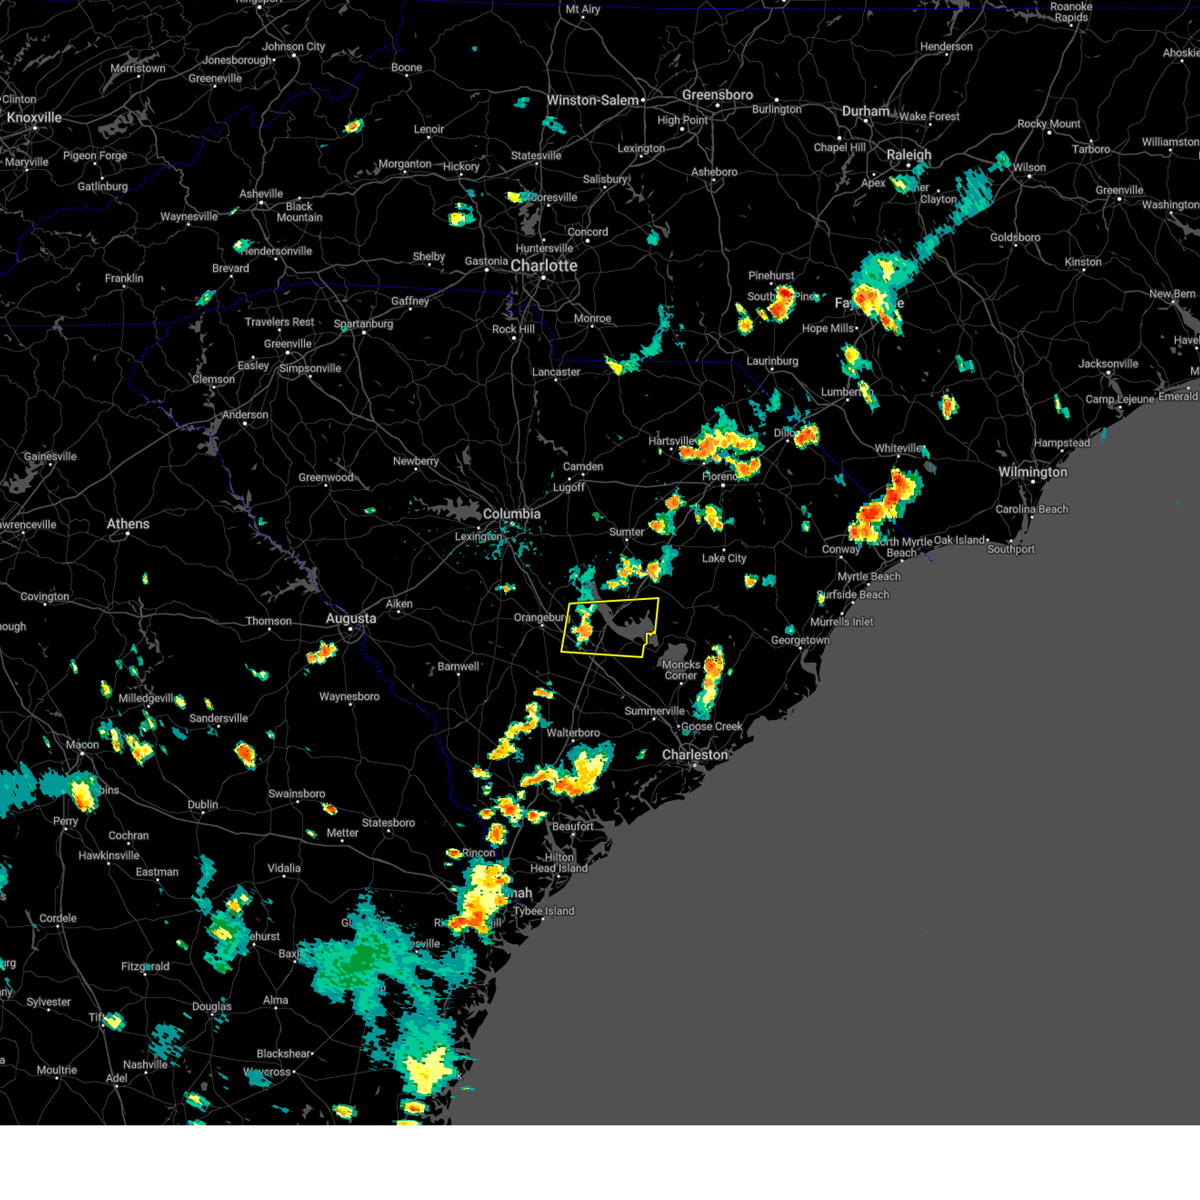Click the Gastonia label
Image resolution: width=1200 pixels, height=1200 pixels.
click(x=486, y=262)
